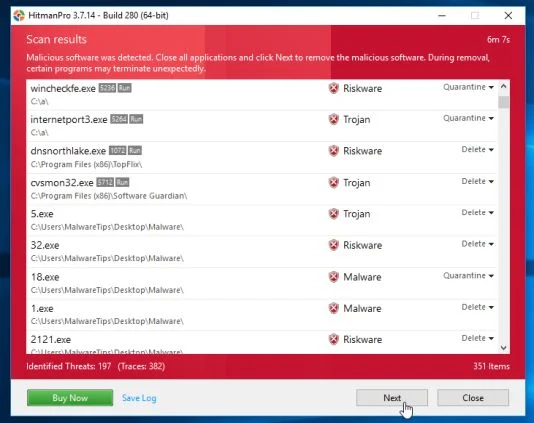Select the 18.exe file name
The image size is (534, 423).
tap(45, 277)
